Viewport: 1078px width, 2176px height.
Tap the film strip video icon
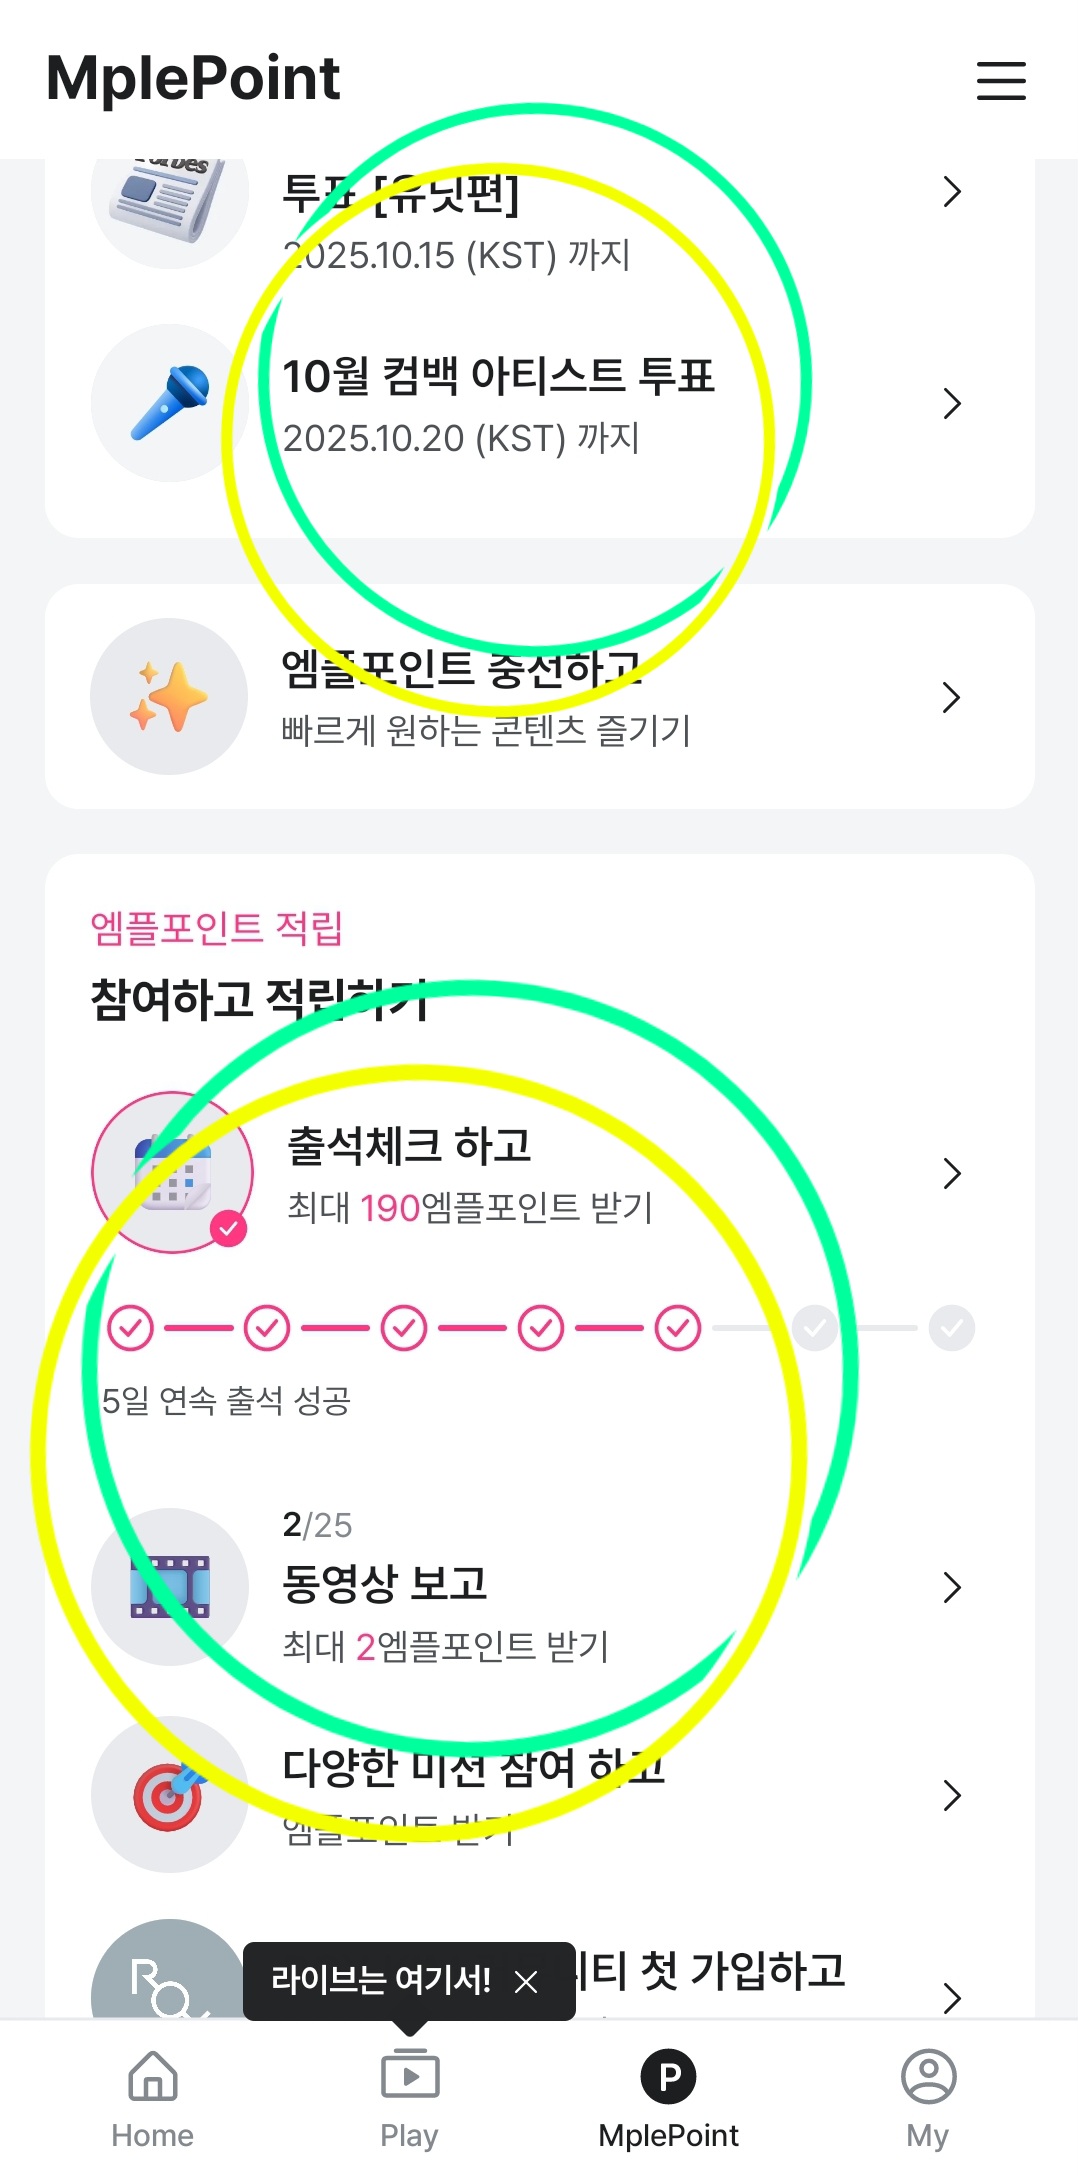click(170, 1587)
